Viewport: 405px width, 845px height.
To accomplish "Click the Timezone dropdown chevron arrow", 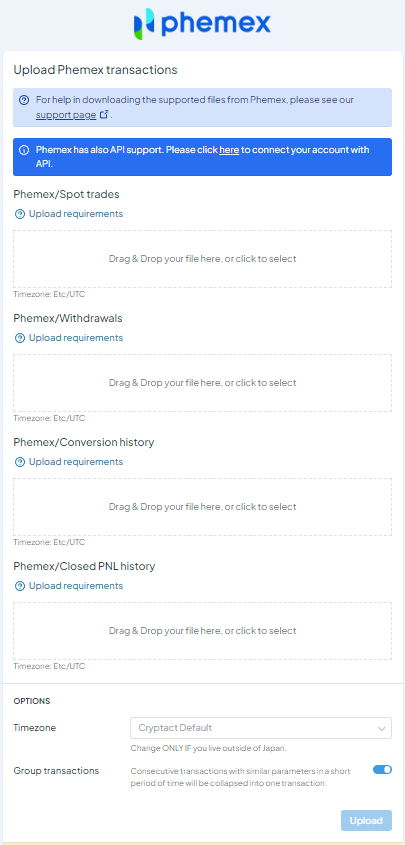I will point(381,729).
